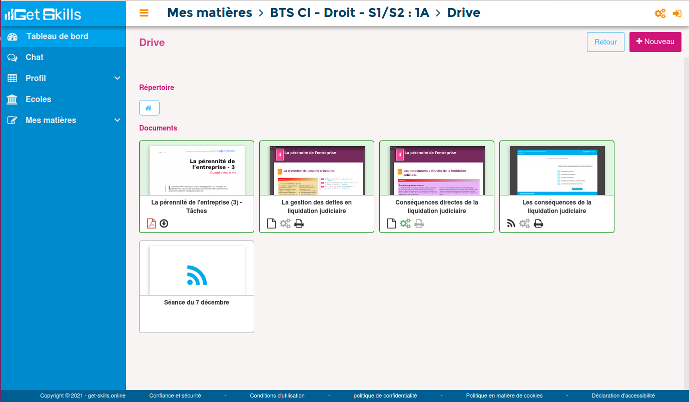689x402 pixels.
Task: Click the Retour button
Action: [x=605, y=42]
